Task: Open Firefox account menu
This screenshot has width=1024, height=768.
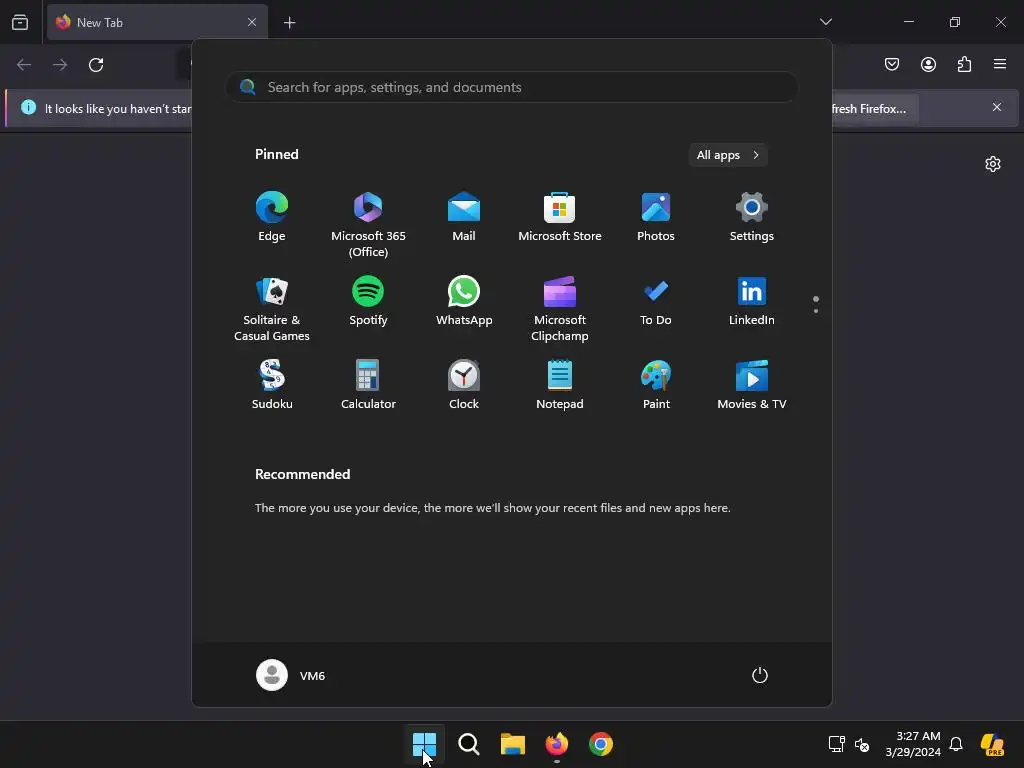Action: coord(928,64)
